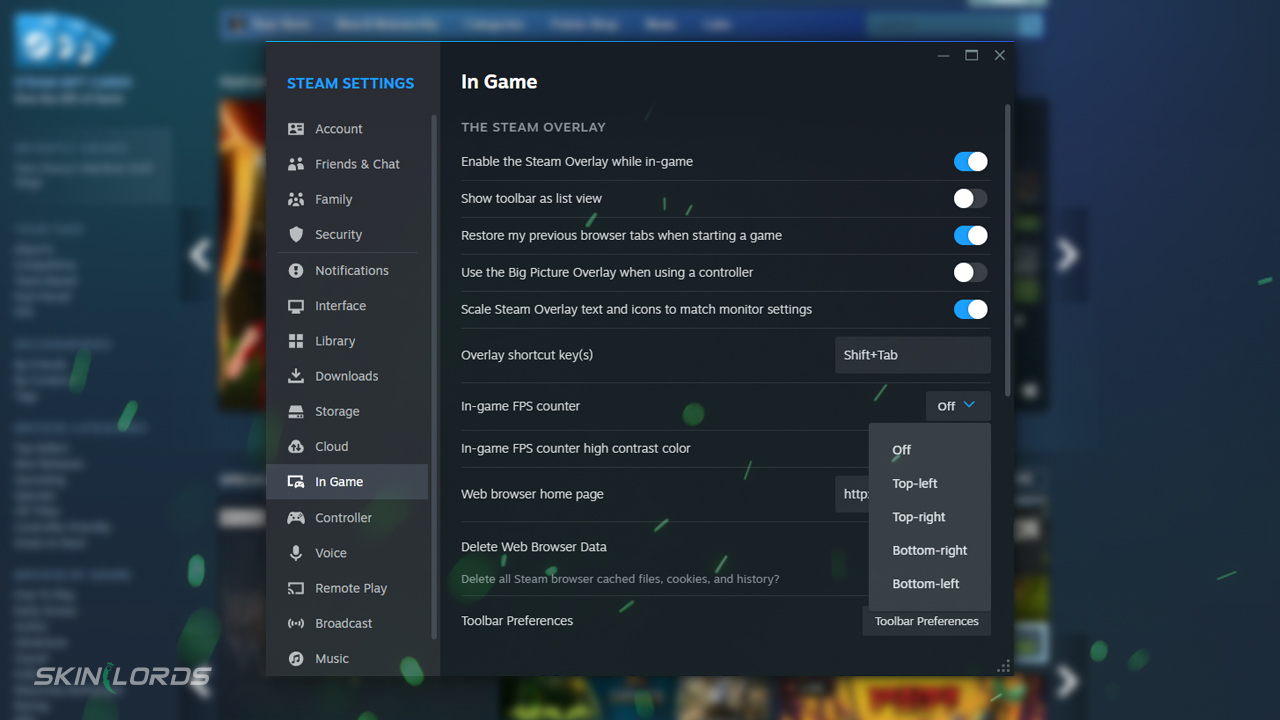Toggle Scale Steam Overlay text setting
The width and height of the screenshot is (1280, 720).
coord(970,310)
